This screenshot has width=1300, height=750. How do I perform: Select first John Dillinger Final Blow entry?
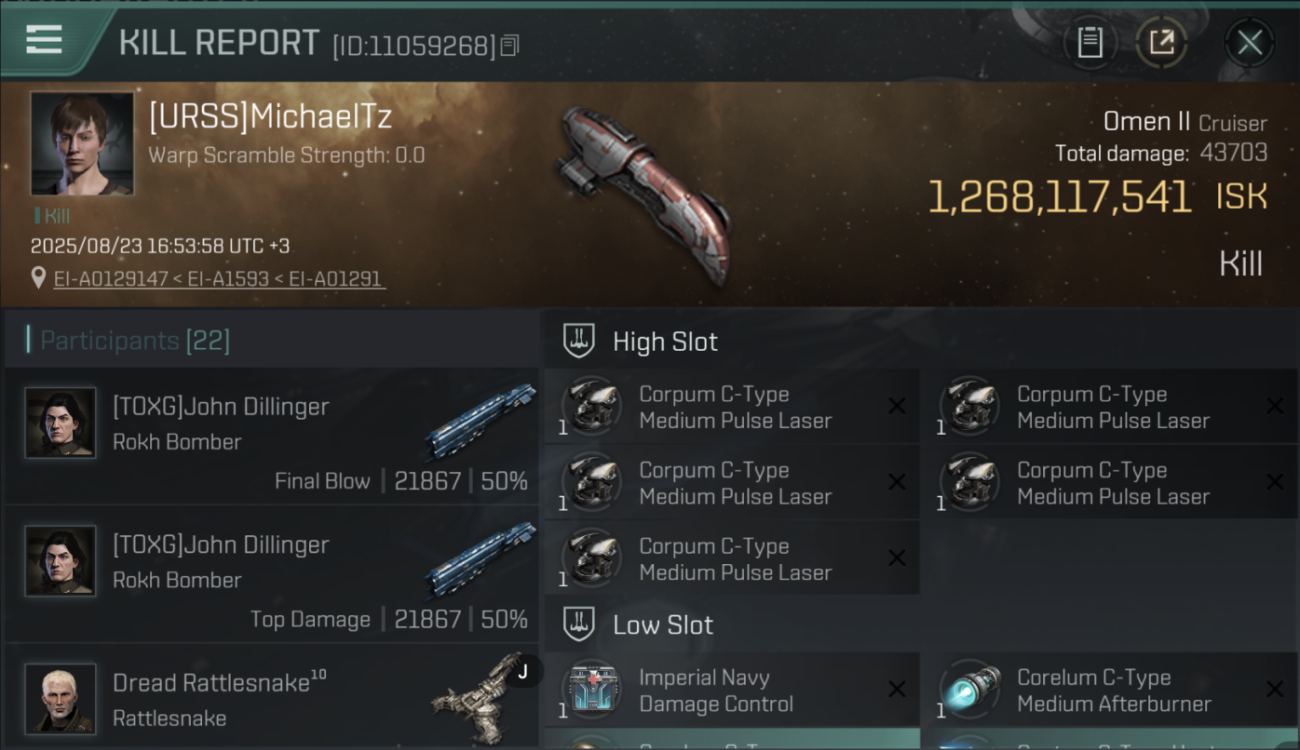tap(271, 436)
